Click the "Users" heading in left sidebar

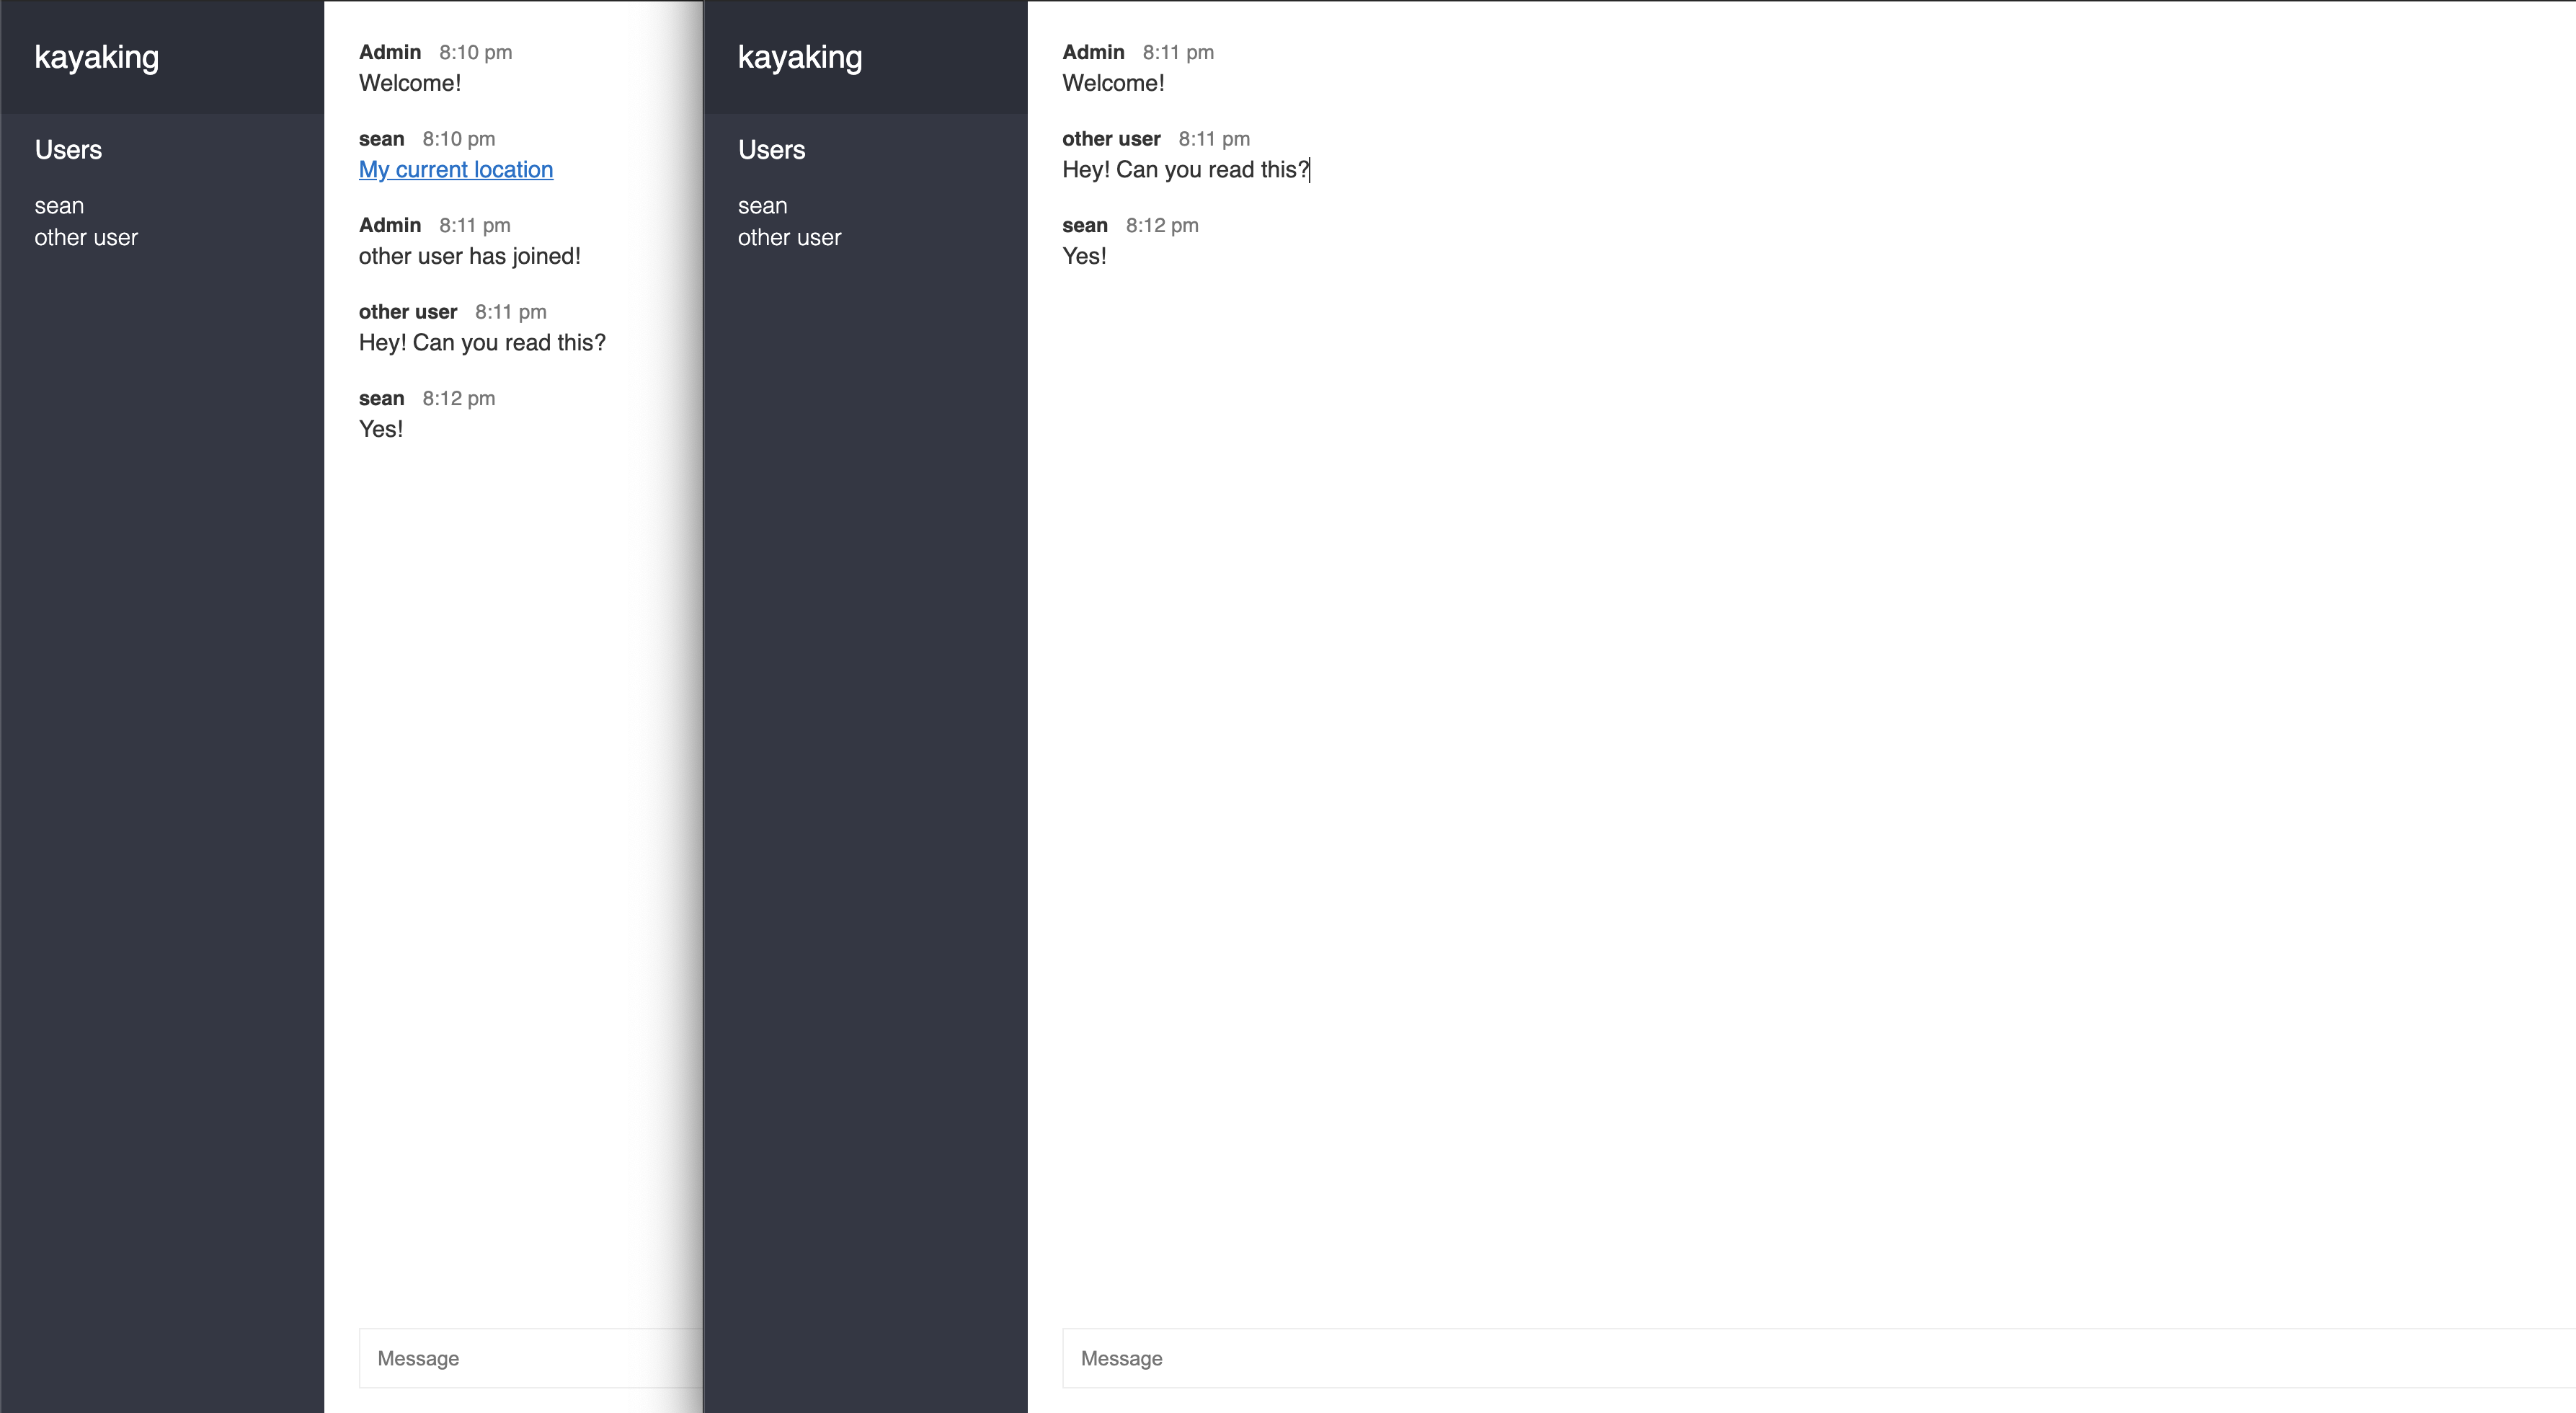67,149
